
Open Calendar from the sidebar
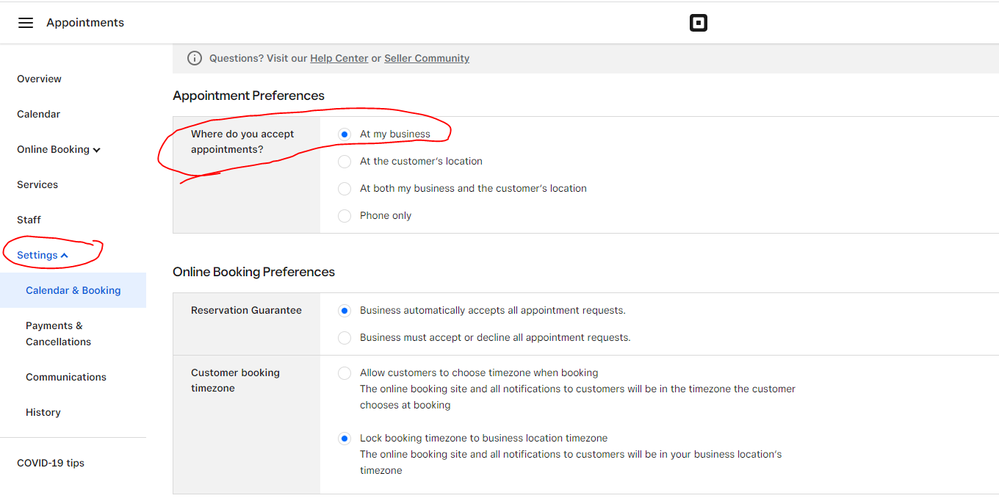click(x=38, y=114)
